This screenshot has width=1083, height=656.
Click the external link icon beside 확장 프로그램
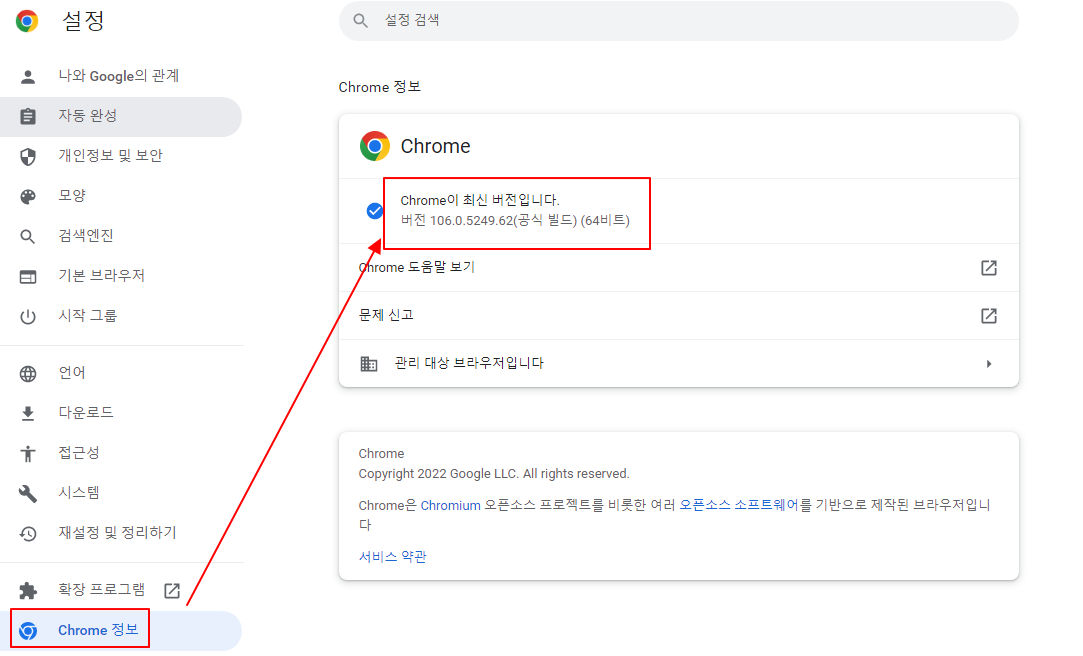(x=172, y=590)
